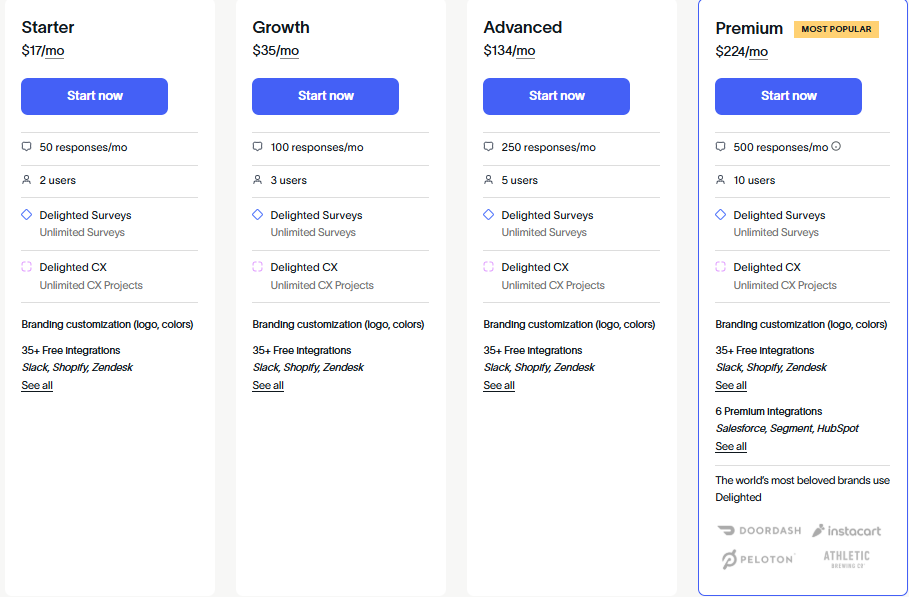The image size is (909, 597).
Task: Click the Delighted CX icon in the Growth column
Action: pos(257,266)
